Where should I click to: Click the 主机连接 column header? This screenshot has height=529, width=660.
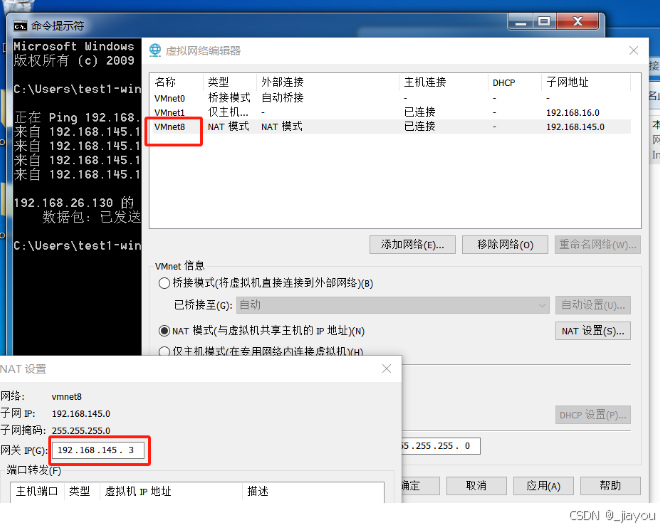(444, 82)
